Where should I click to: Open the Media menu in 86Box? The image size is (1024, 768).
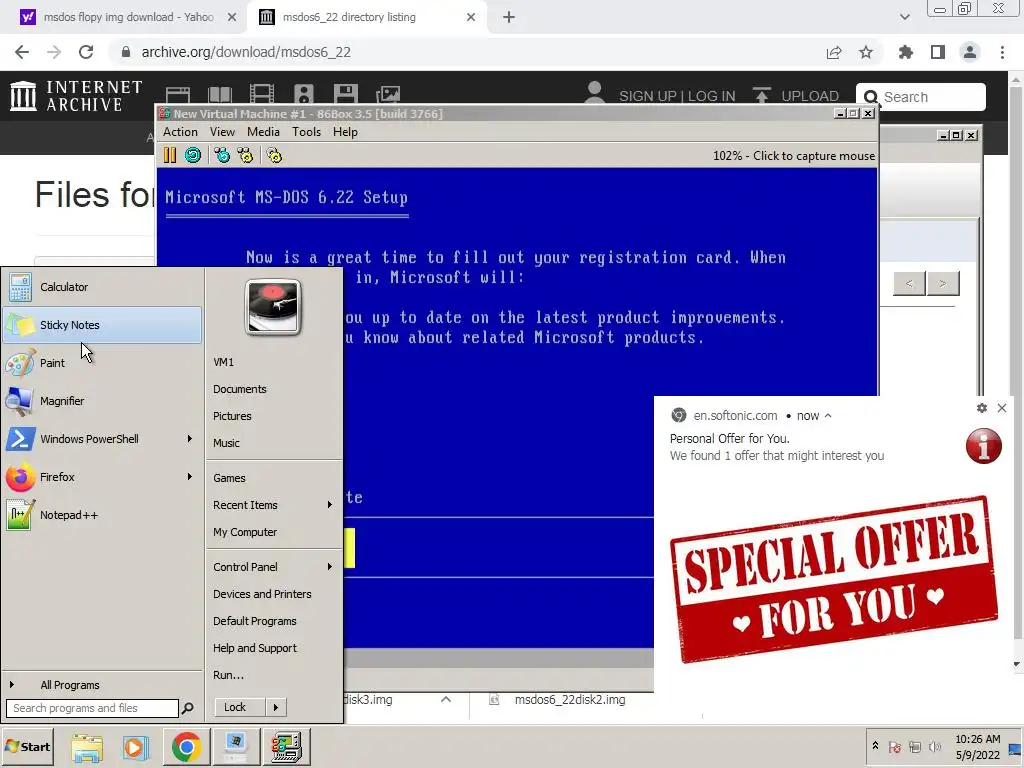pyautogui.click(x=263, y=132)
